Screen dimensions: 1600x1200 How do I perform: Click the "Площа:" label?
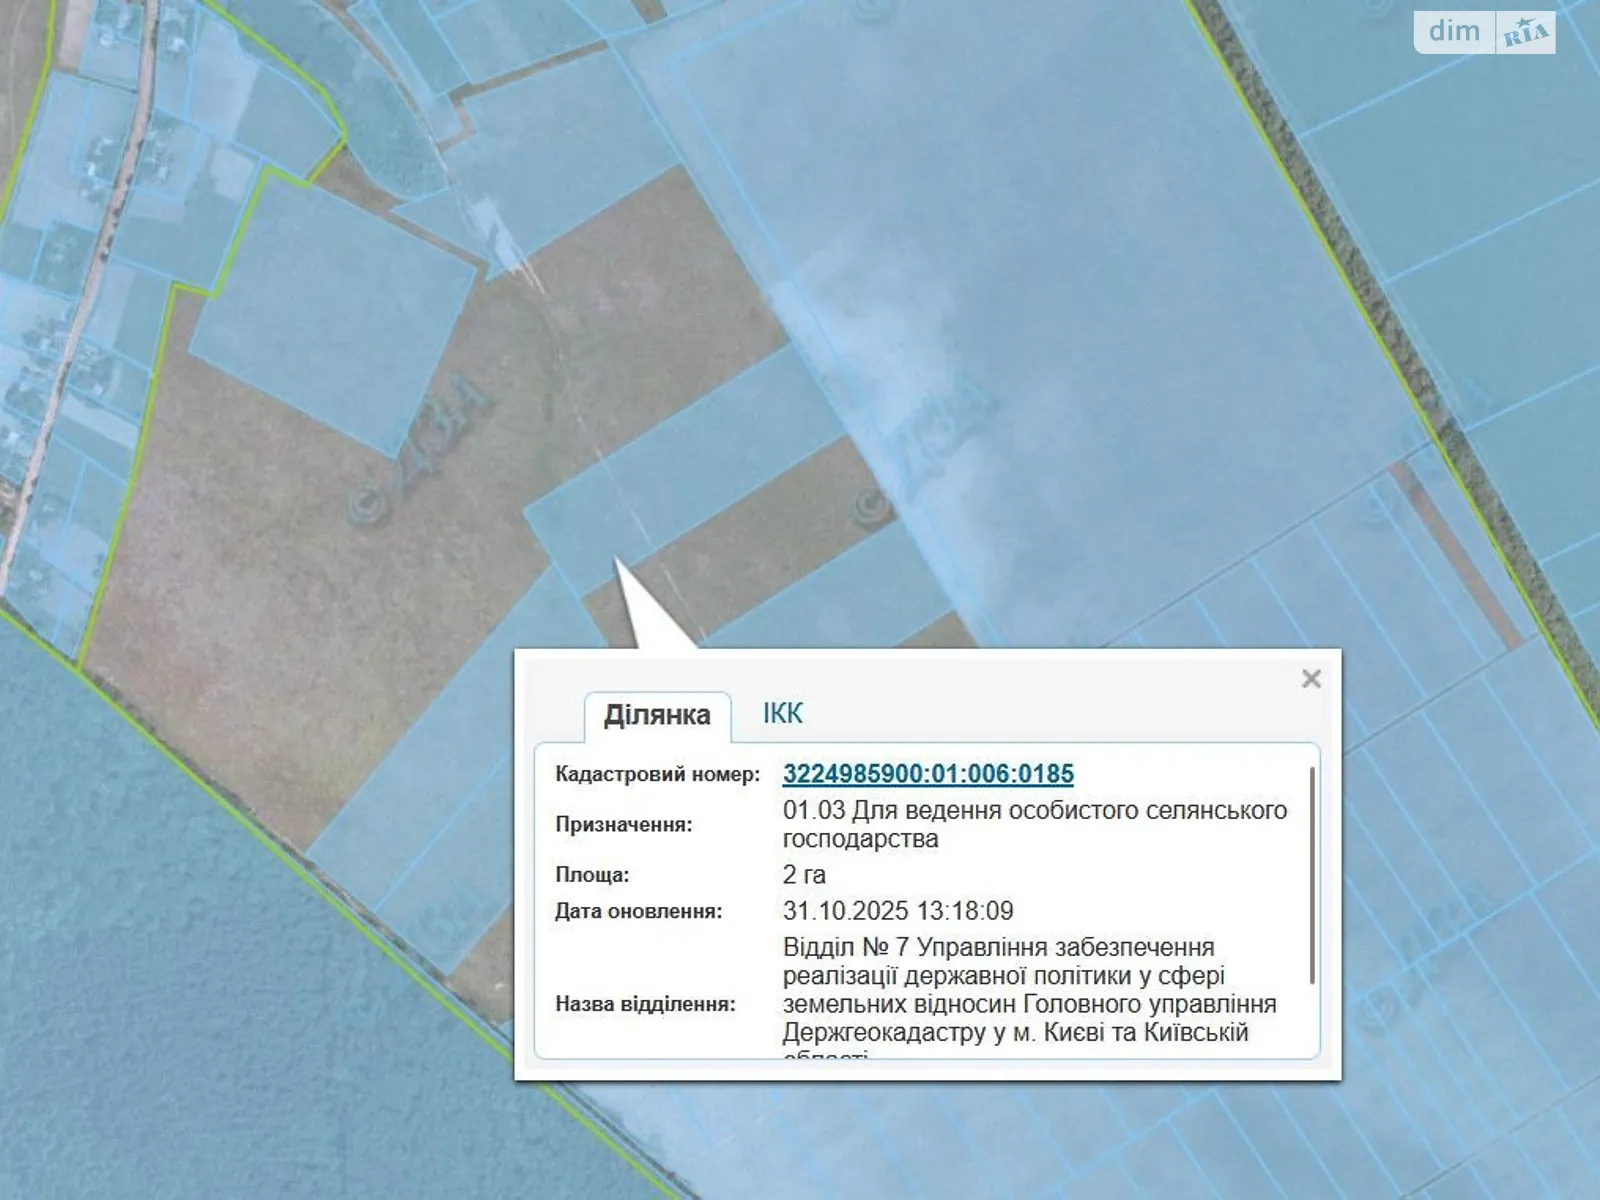click(x=592, y=875)
